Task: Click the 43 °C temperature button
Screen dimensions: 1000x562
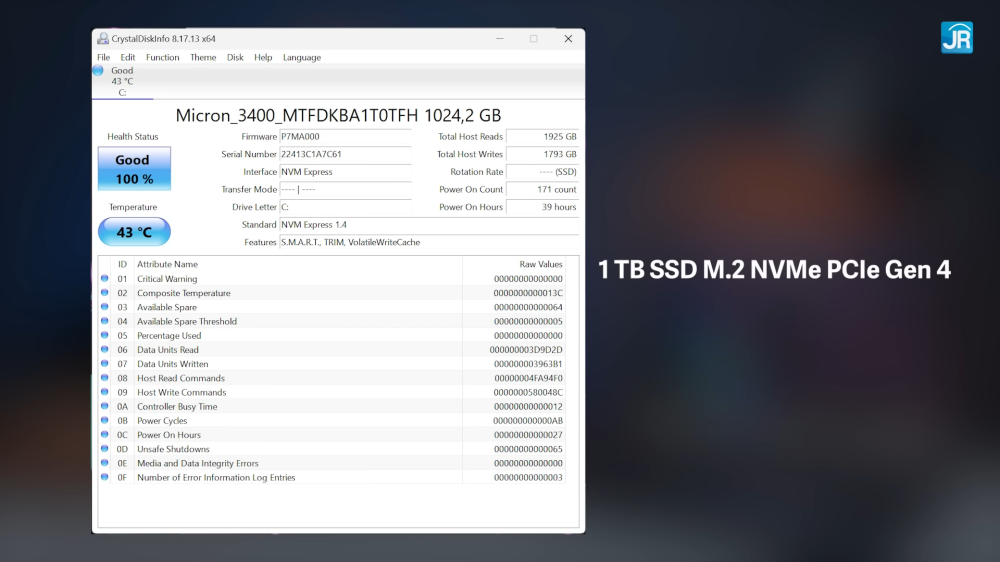Action: [x=134, y=232]
